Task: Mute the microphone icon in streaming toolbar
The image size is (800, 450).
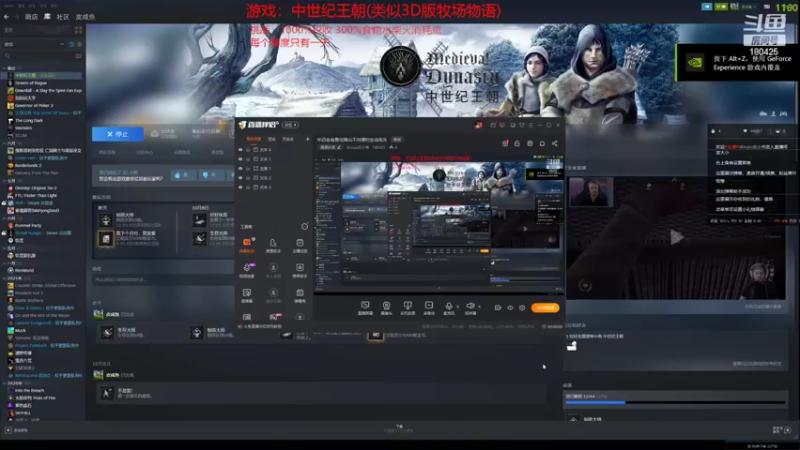Action: 448,306
